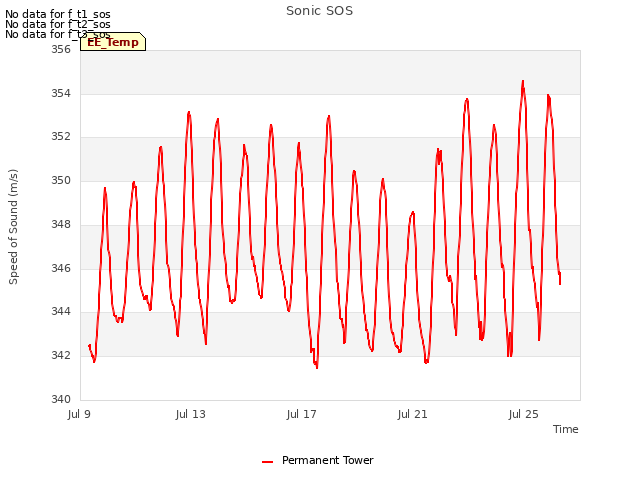This screenshot has height=480, width=640.
Task: Click the EE_Temp annotation label
Action: click(113, 42)
